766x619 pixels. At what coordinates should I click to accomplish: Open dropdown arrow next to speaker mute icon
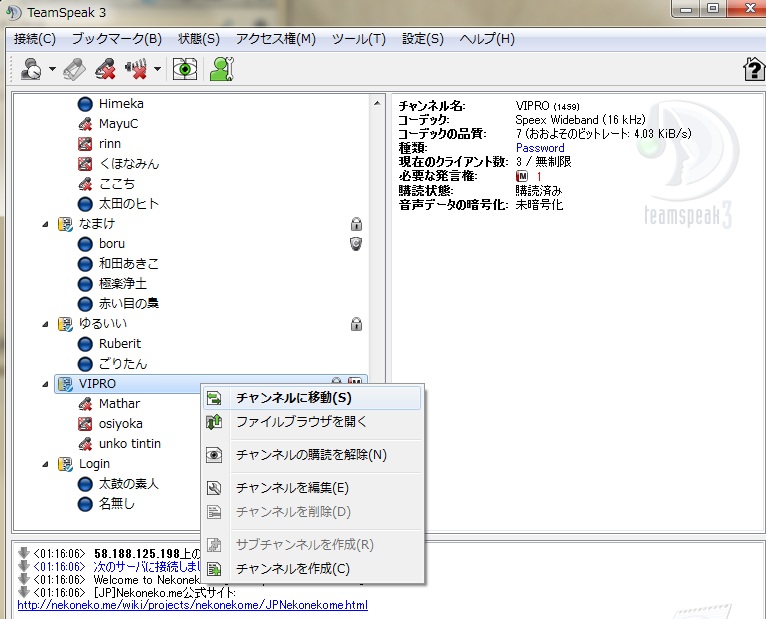pos(158,70)
